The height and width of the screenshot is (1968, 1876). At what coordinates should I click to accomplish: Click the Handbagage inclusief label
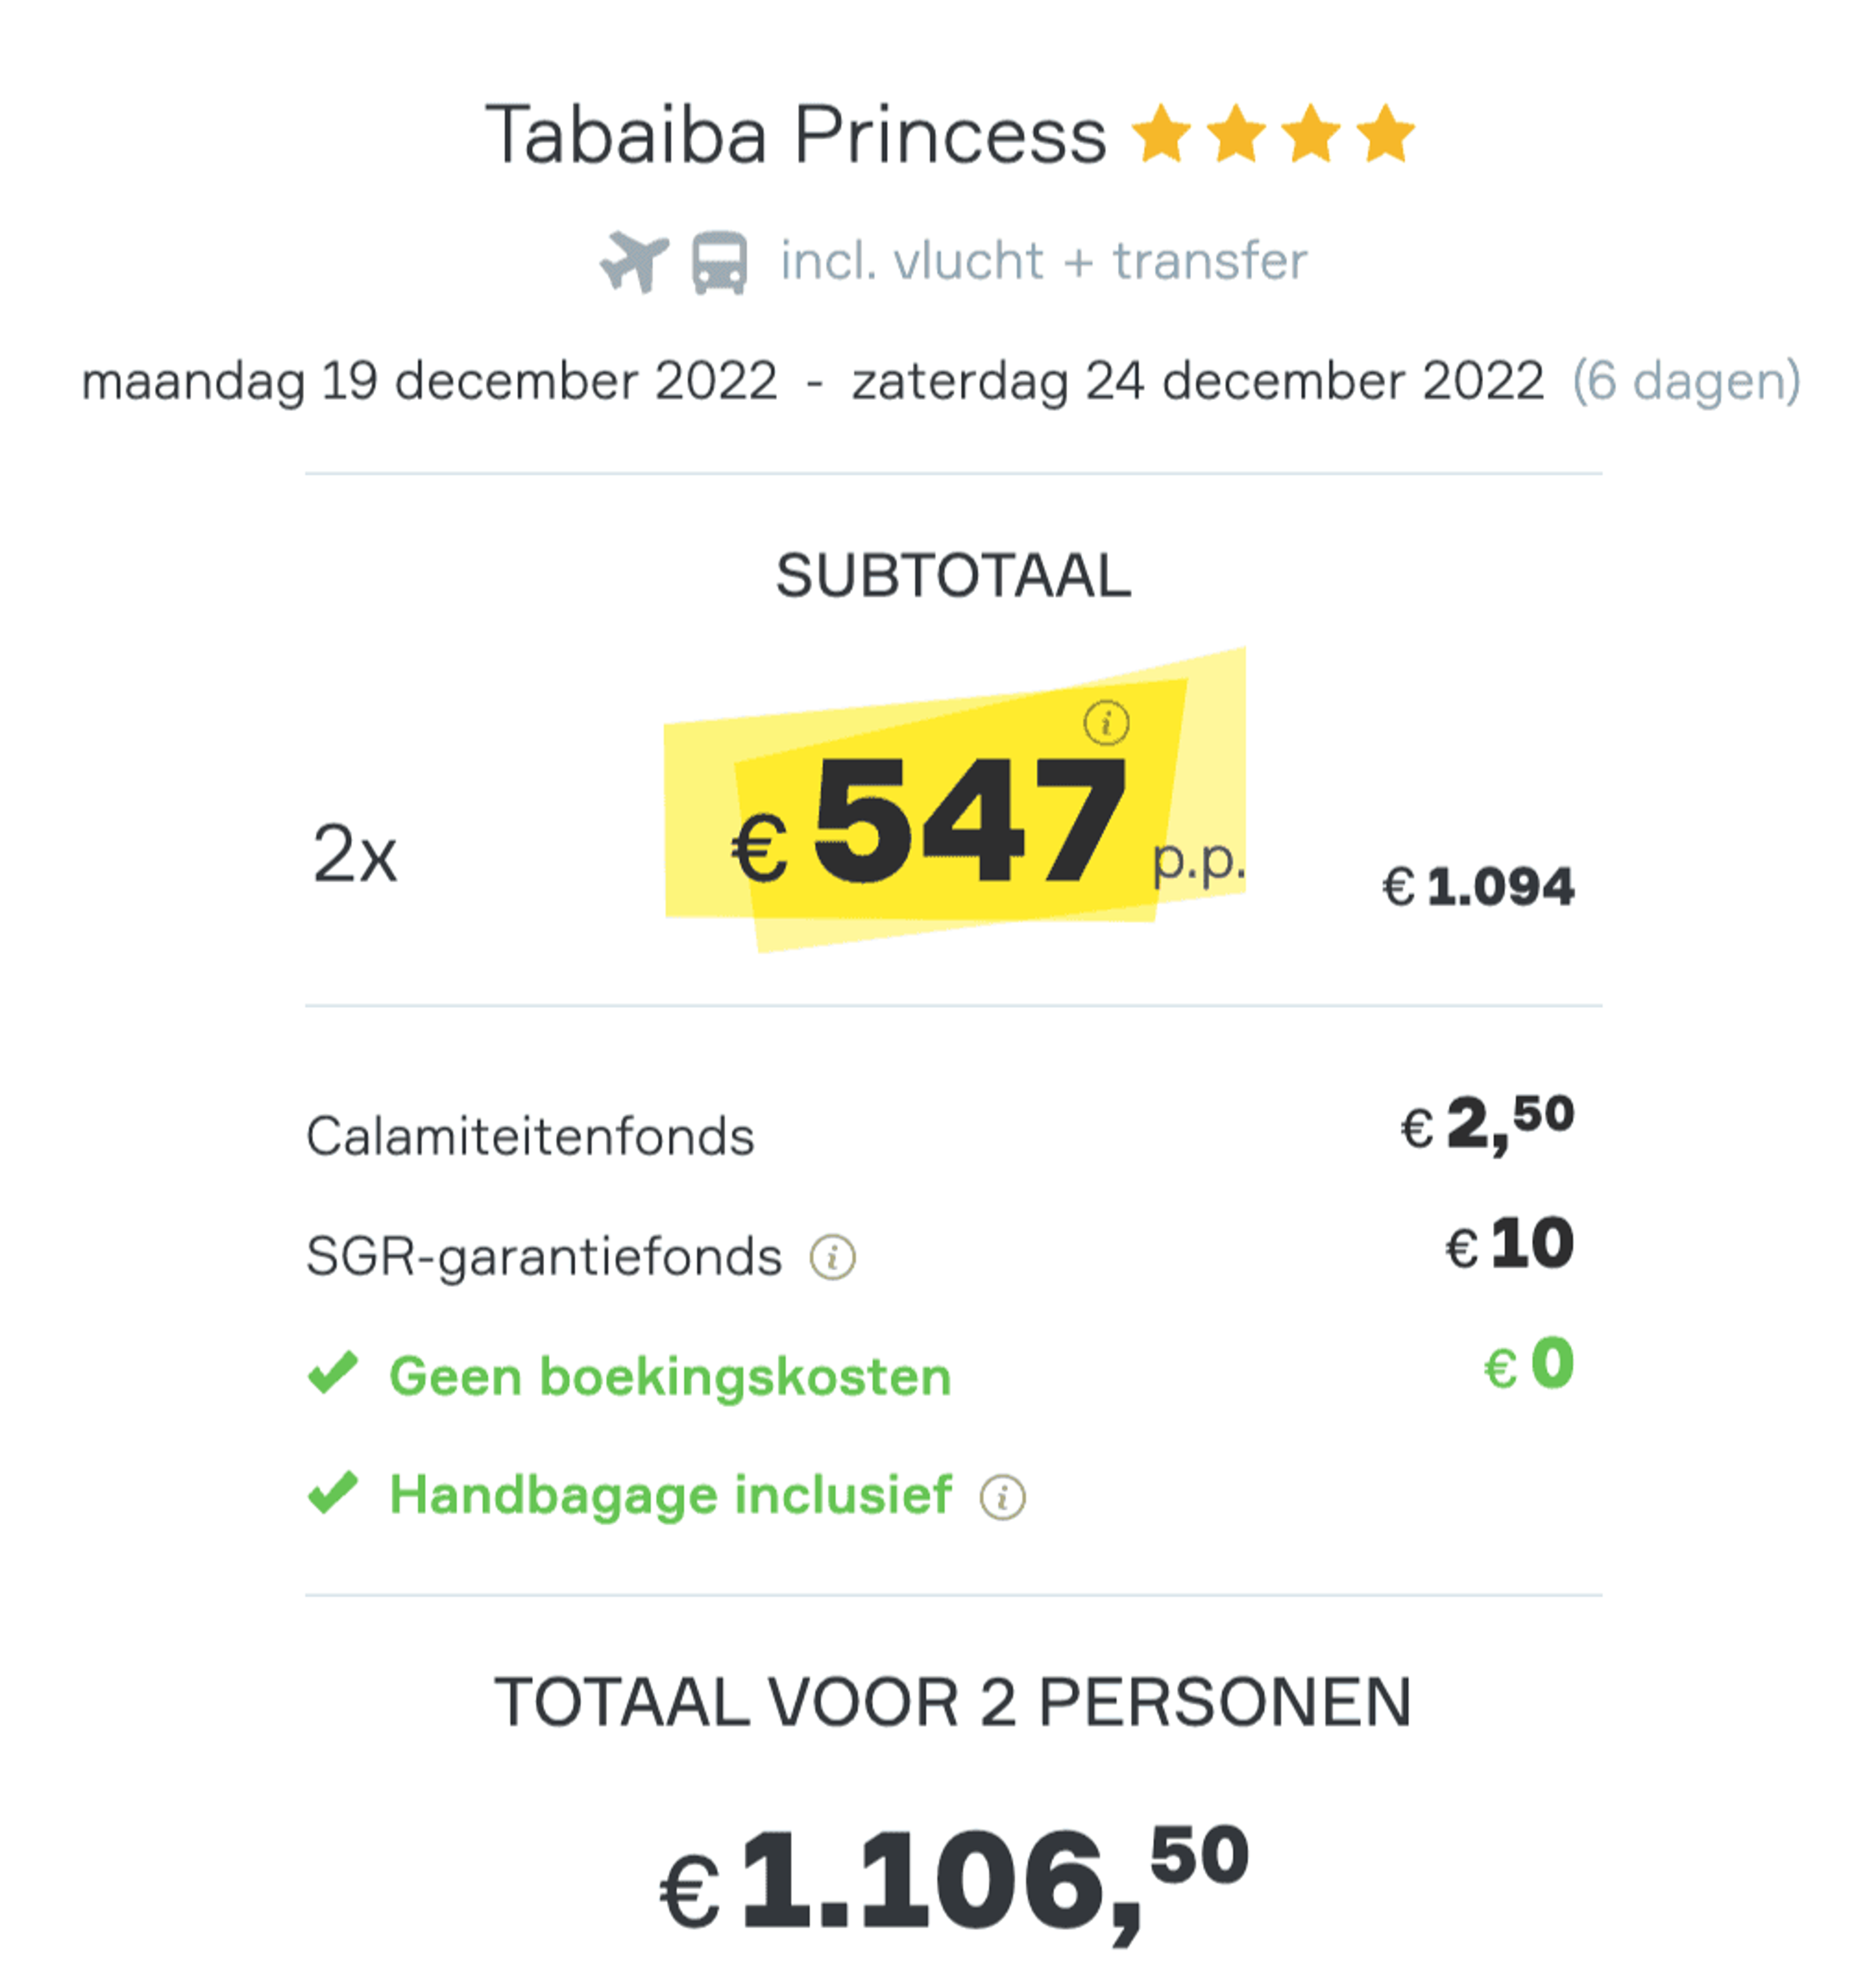[x=670, y=1496]
